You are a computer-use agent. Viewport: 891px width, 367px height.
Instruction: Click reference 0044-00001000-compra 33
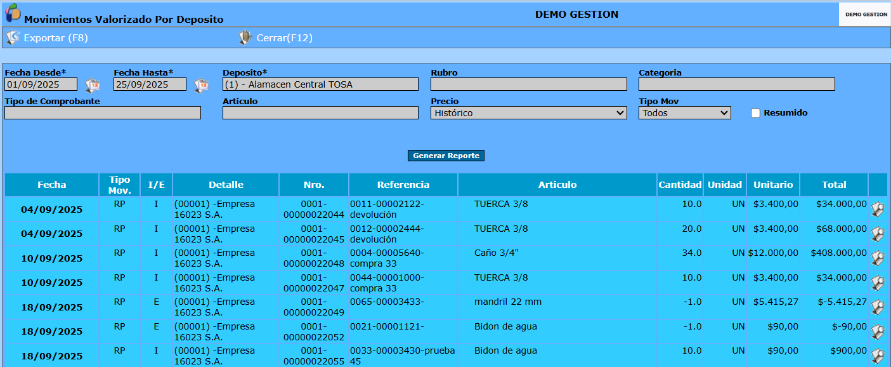tap(387, 282)
